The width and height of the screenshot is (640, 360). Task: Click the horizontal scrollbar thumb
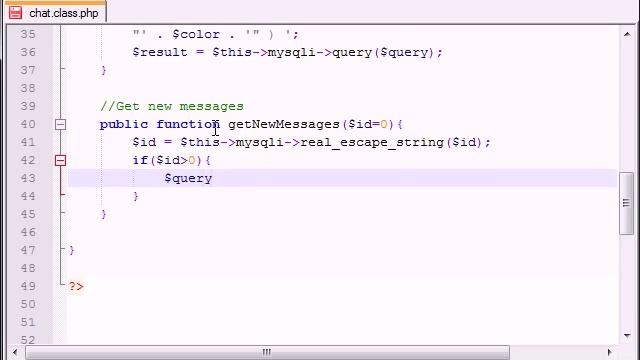pyautogui.click(x=267, y=352)
